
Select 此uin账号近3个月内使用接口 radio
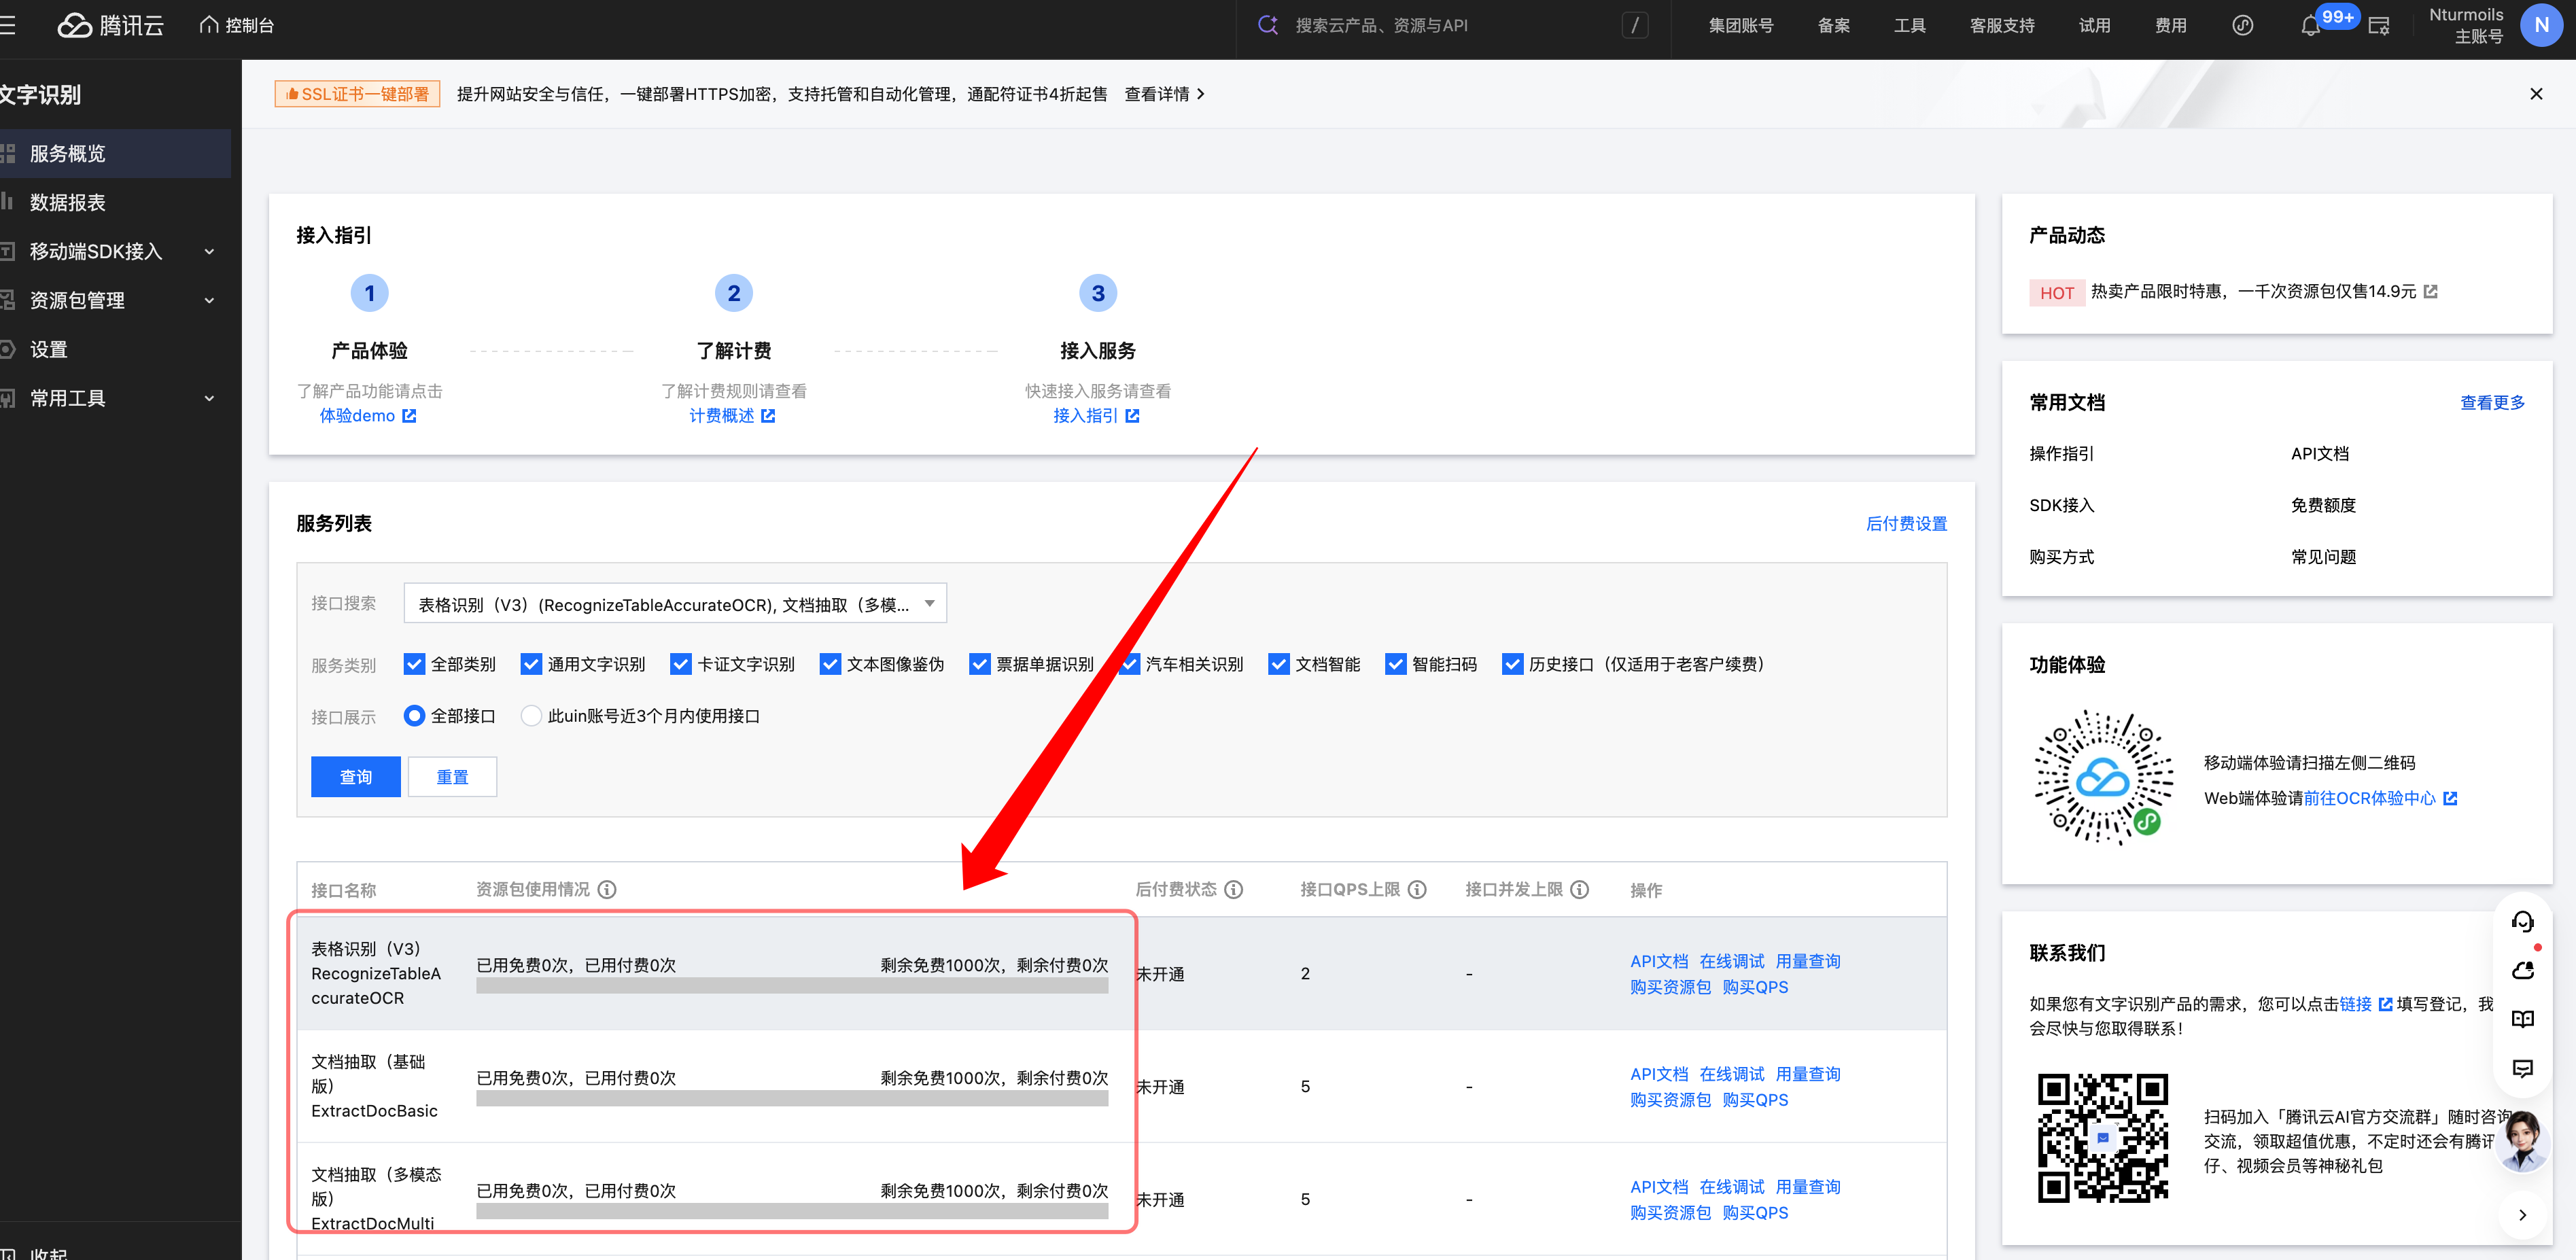pos(531,717)
